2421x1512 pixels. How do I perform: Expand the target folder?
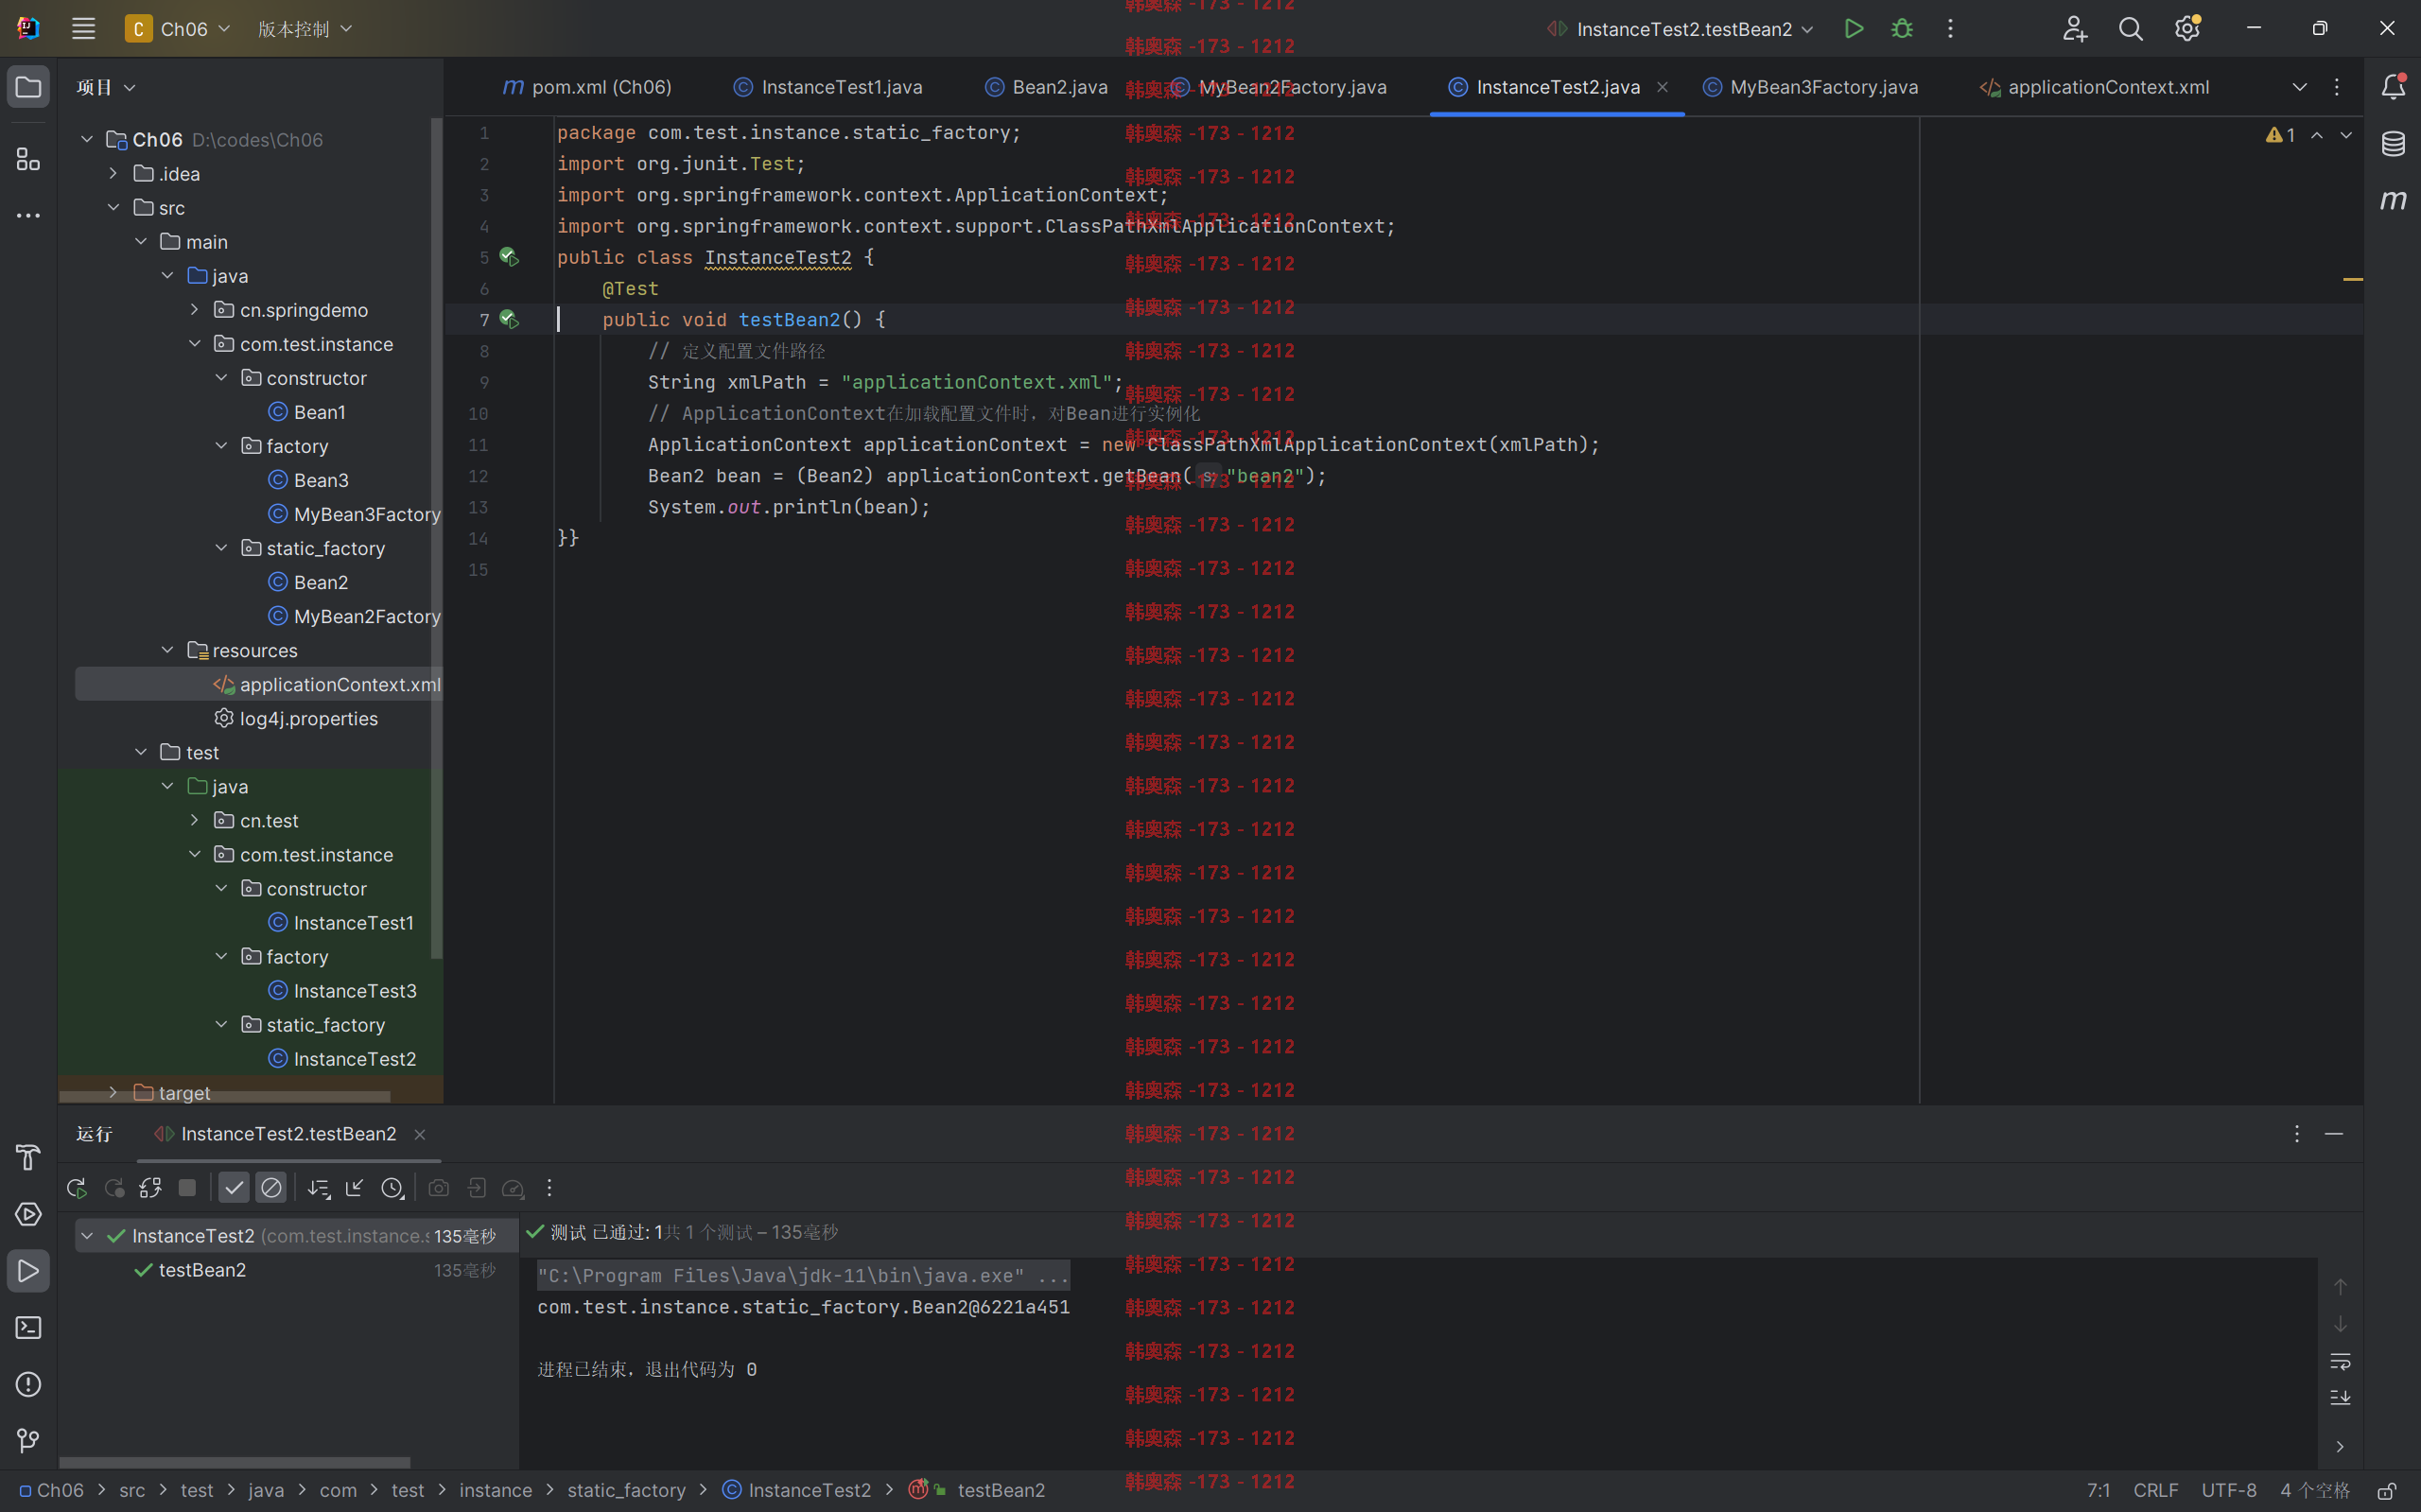coord(113,1093)
